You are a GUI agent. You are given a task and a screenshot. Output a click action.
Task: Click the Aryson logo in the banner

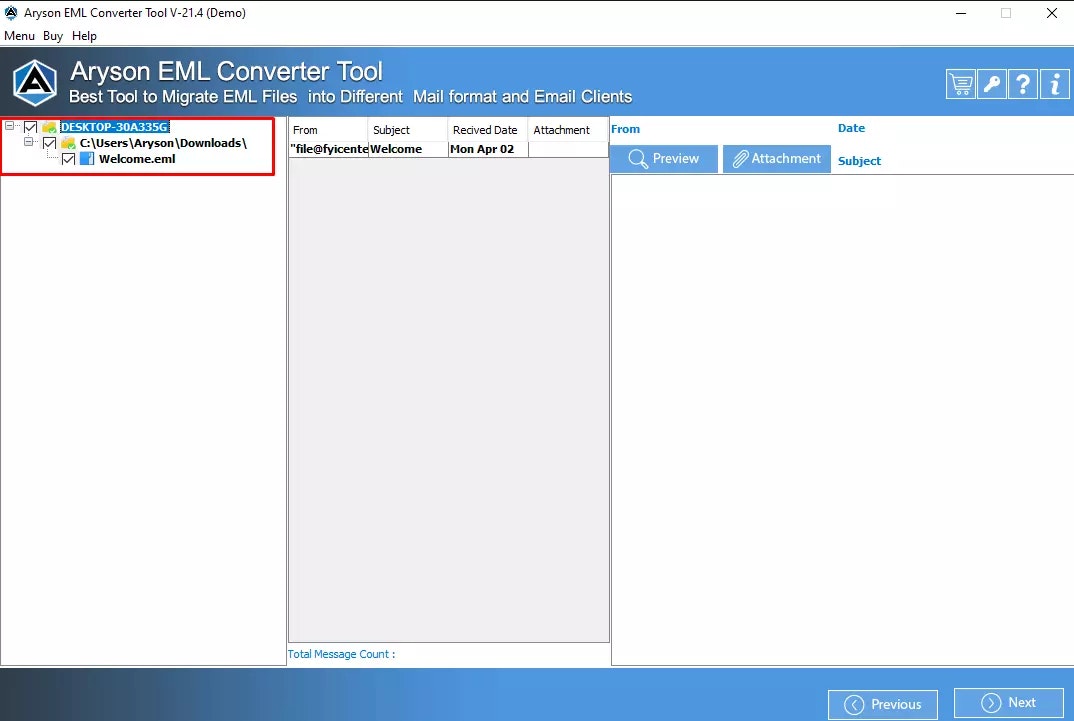coord(35,83)
